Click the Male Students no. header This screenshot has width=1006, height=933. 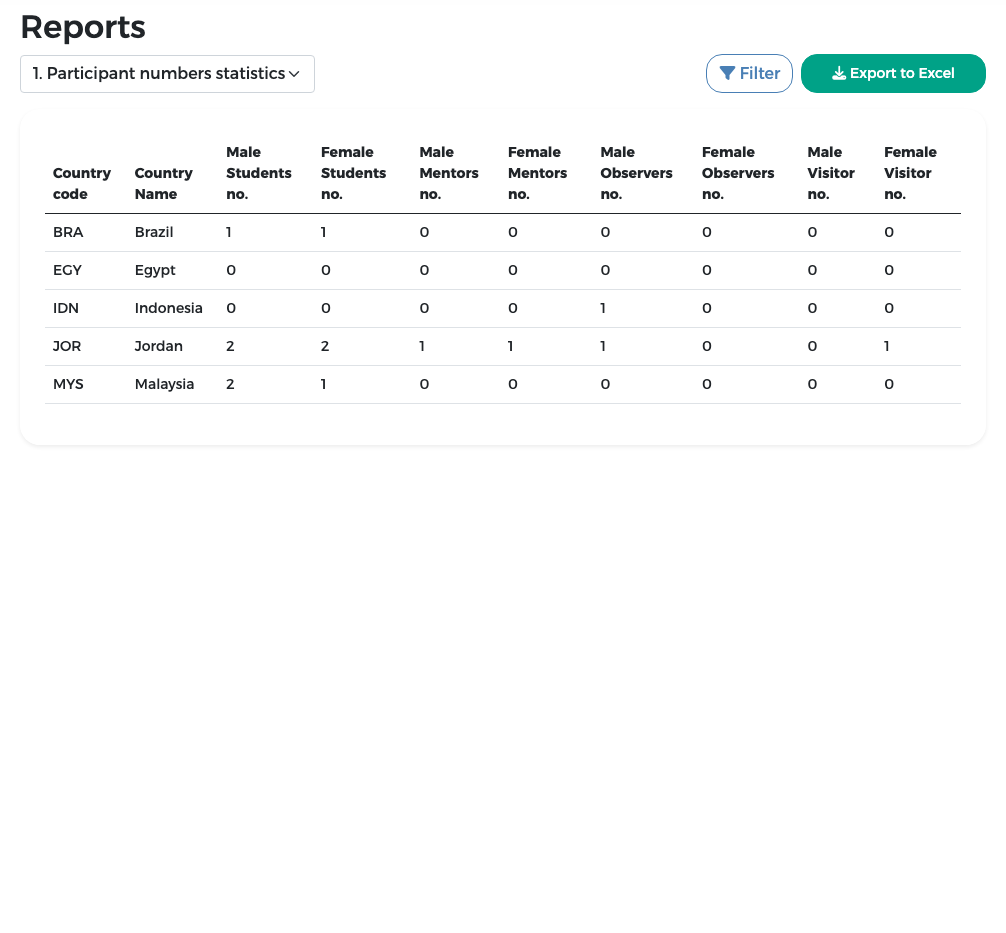coord(259,173)
